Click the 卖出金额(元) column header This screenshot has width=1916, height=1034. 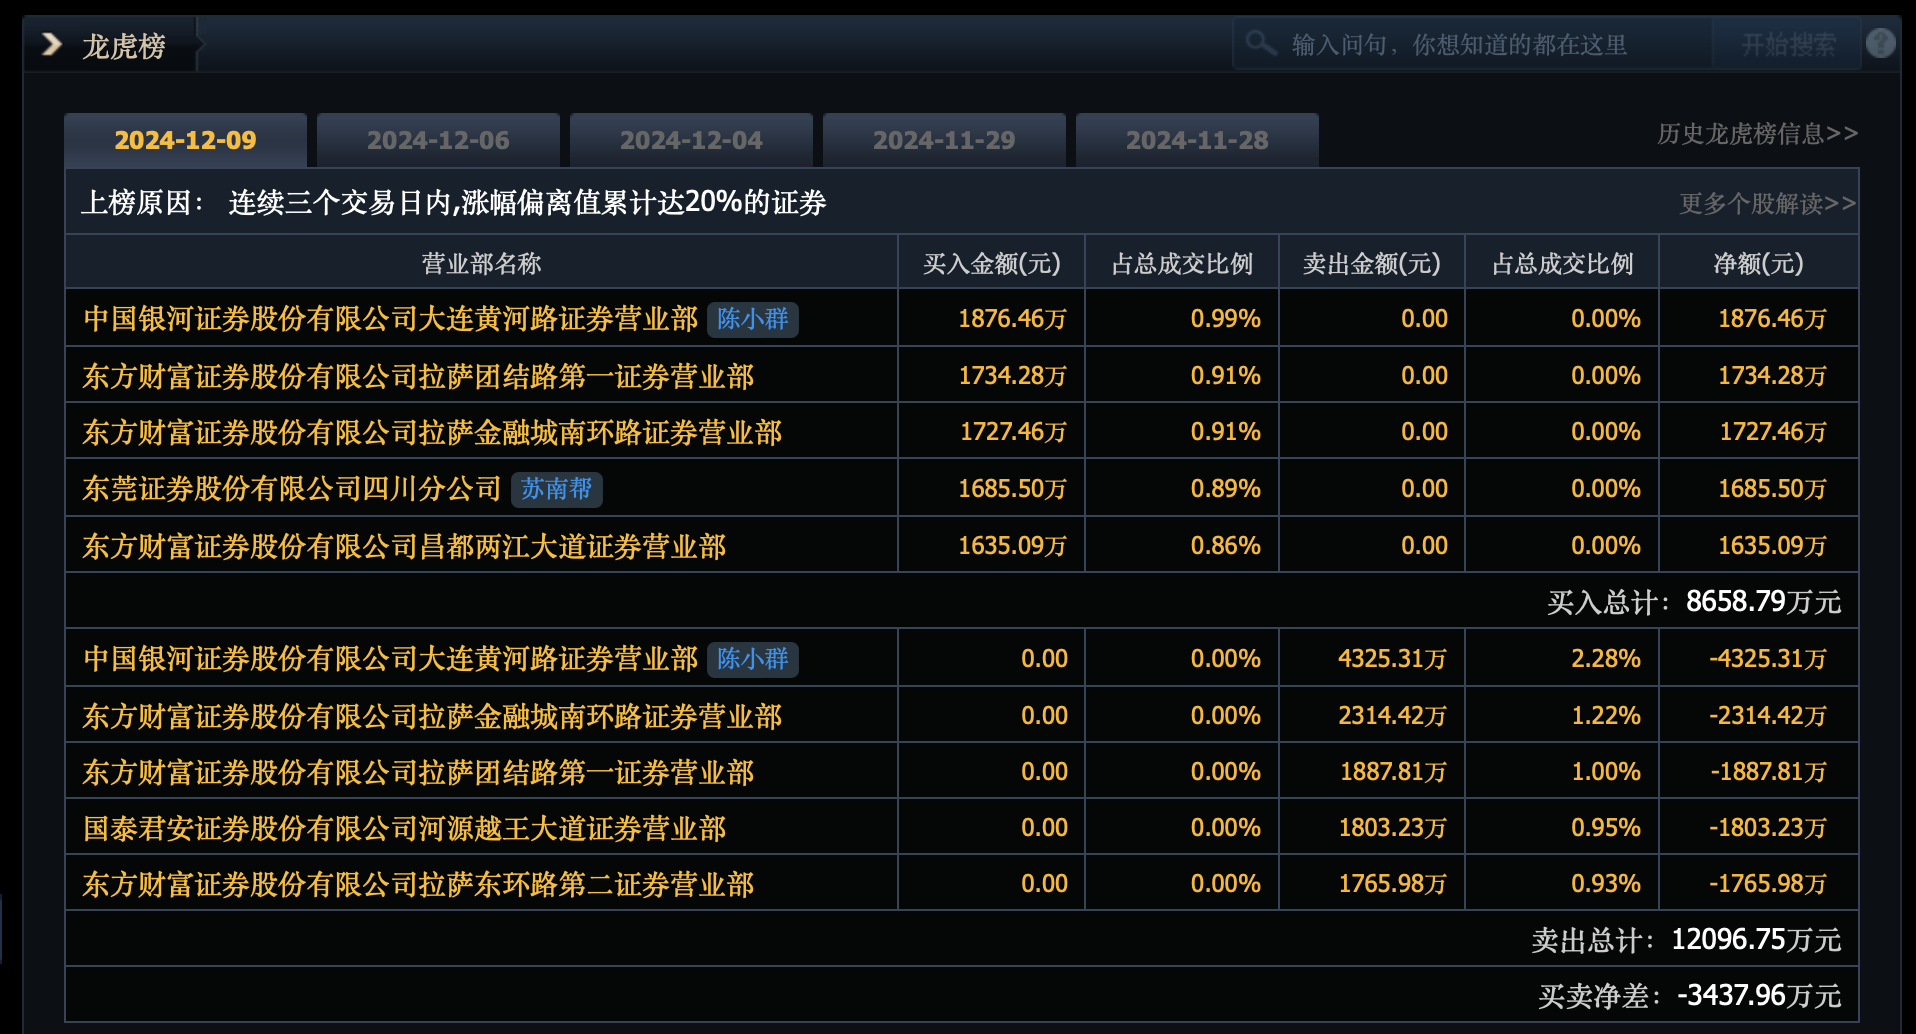tap(1372, 263)
